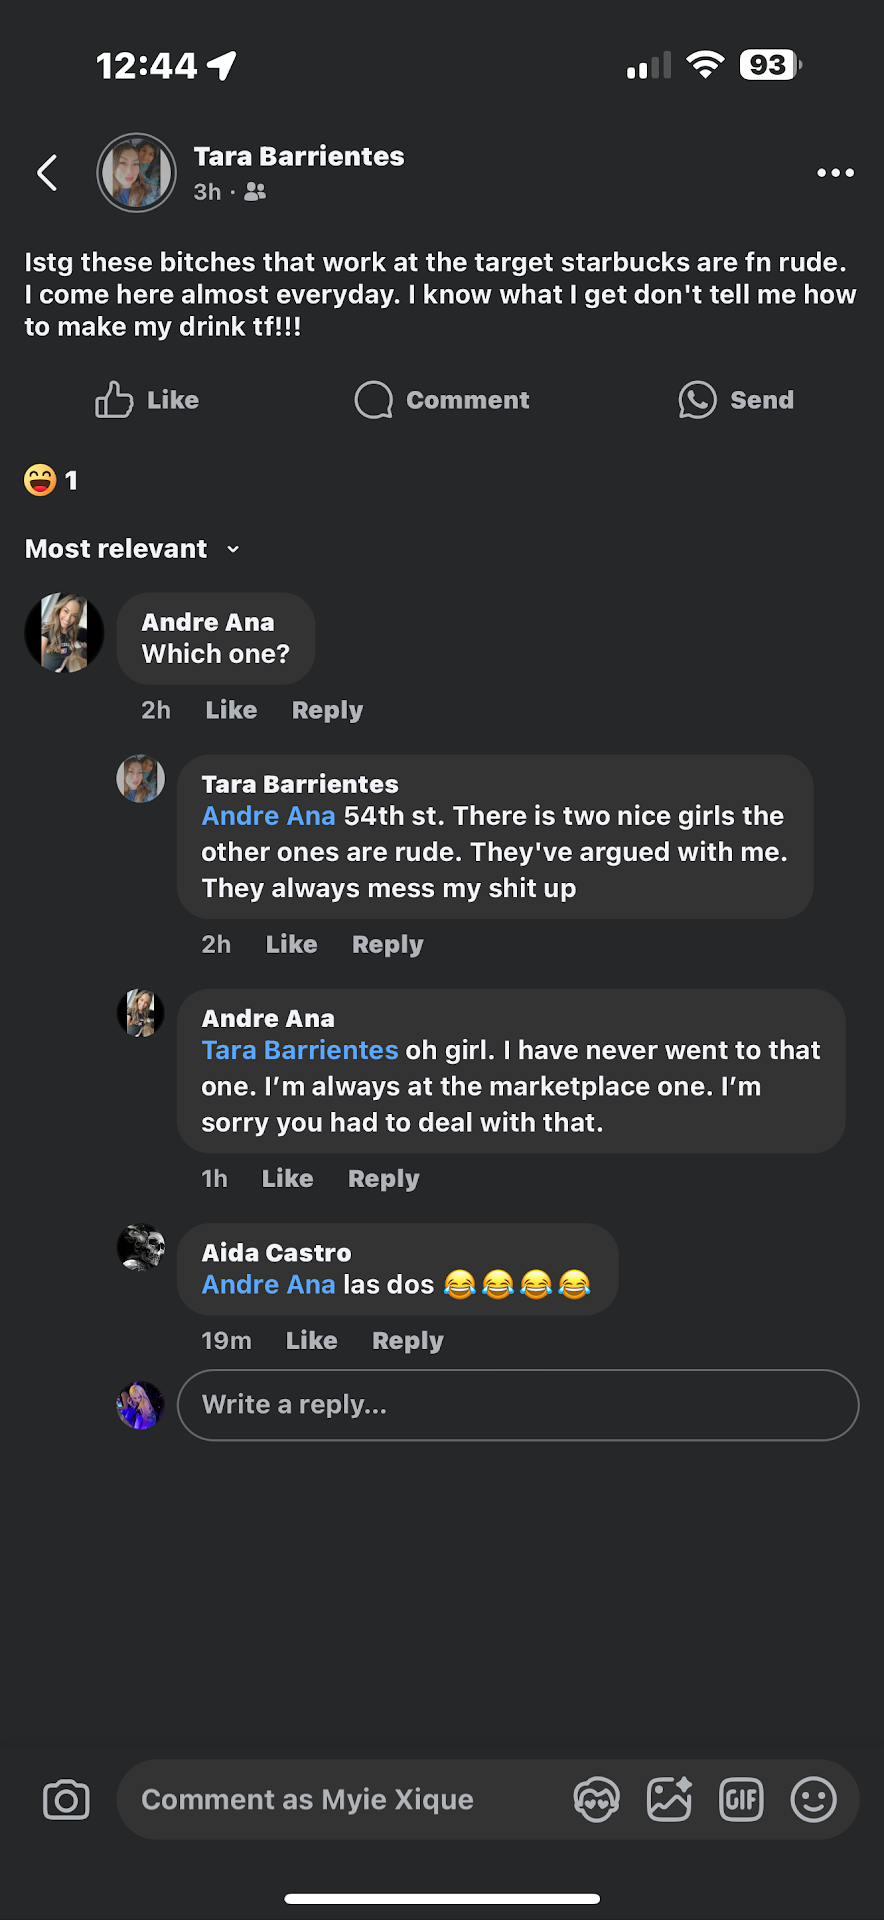The image size is (884, 1920).
Task: Tap the haha reaction count
Action: pyautogui.click(x=51, y=481)
